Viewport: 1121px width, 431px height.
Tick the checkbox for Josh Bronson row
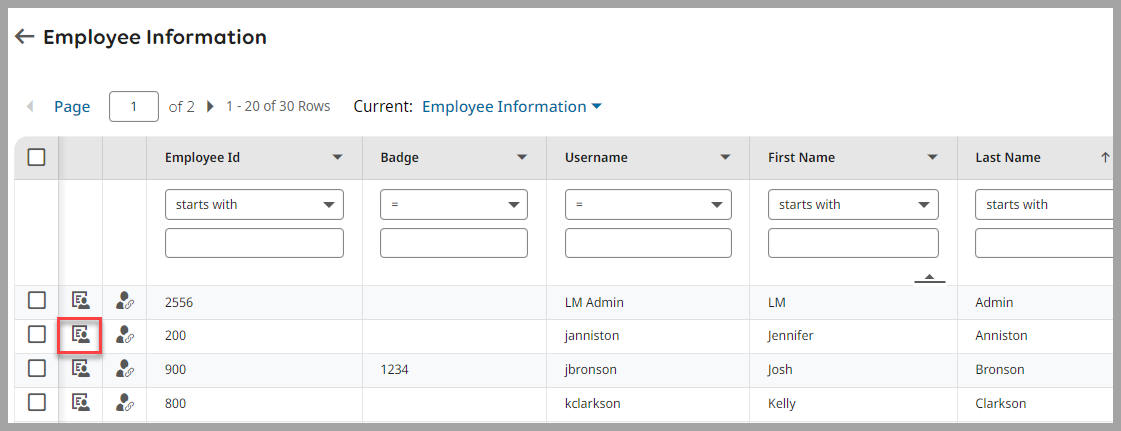coord(37,369)
